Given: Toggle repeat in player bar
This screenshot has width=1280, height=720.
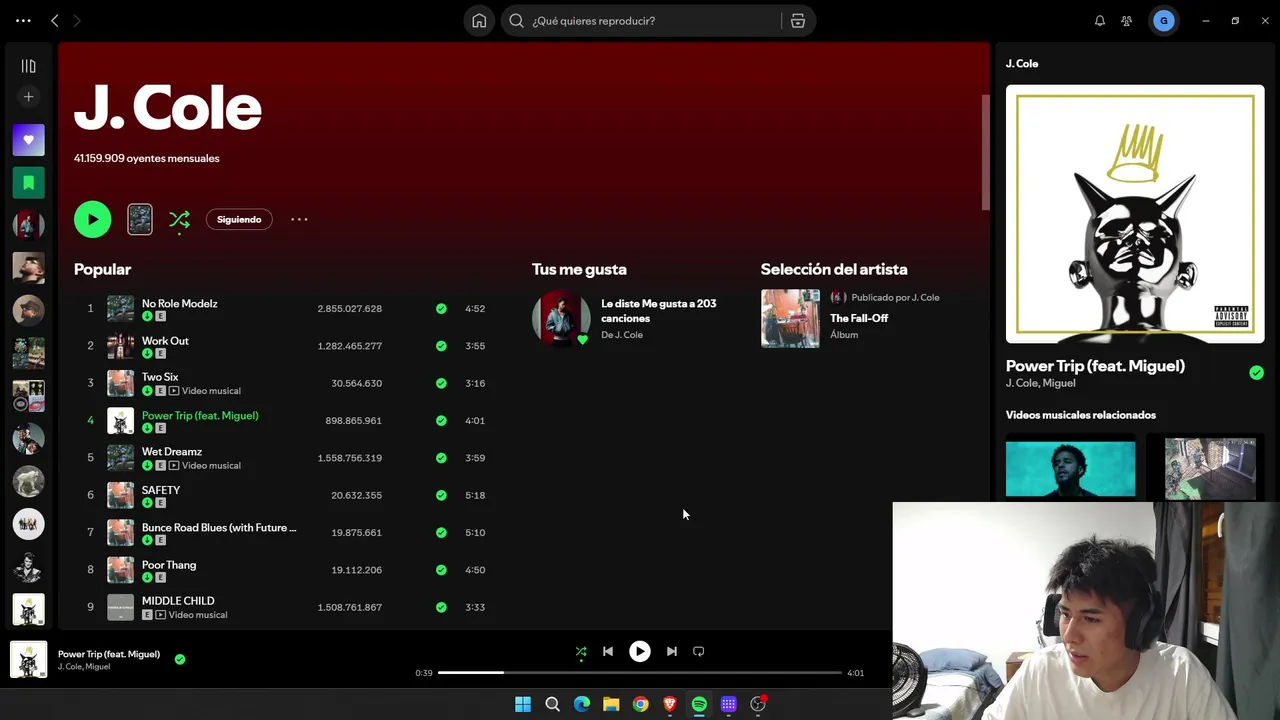Looking at the screenshot, I should pos(699,652).
